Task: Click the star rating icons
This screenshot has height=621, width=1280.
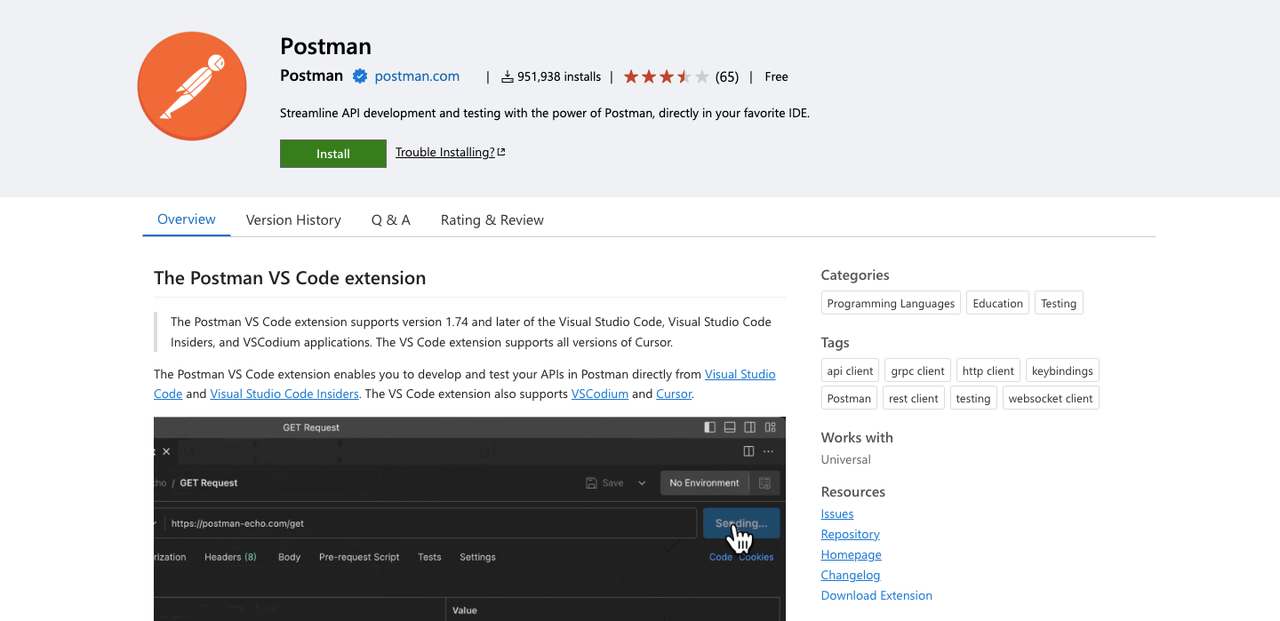Action: click(666, 76)
